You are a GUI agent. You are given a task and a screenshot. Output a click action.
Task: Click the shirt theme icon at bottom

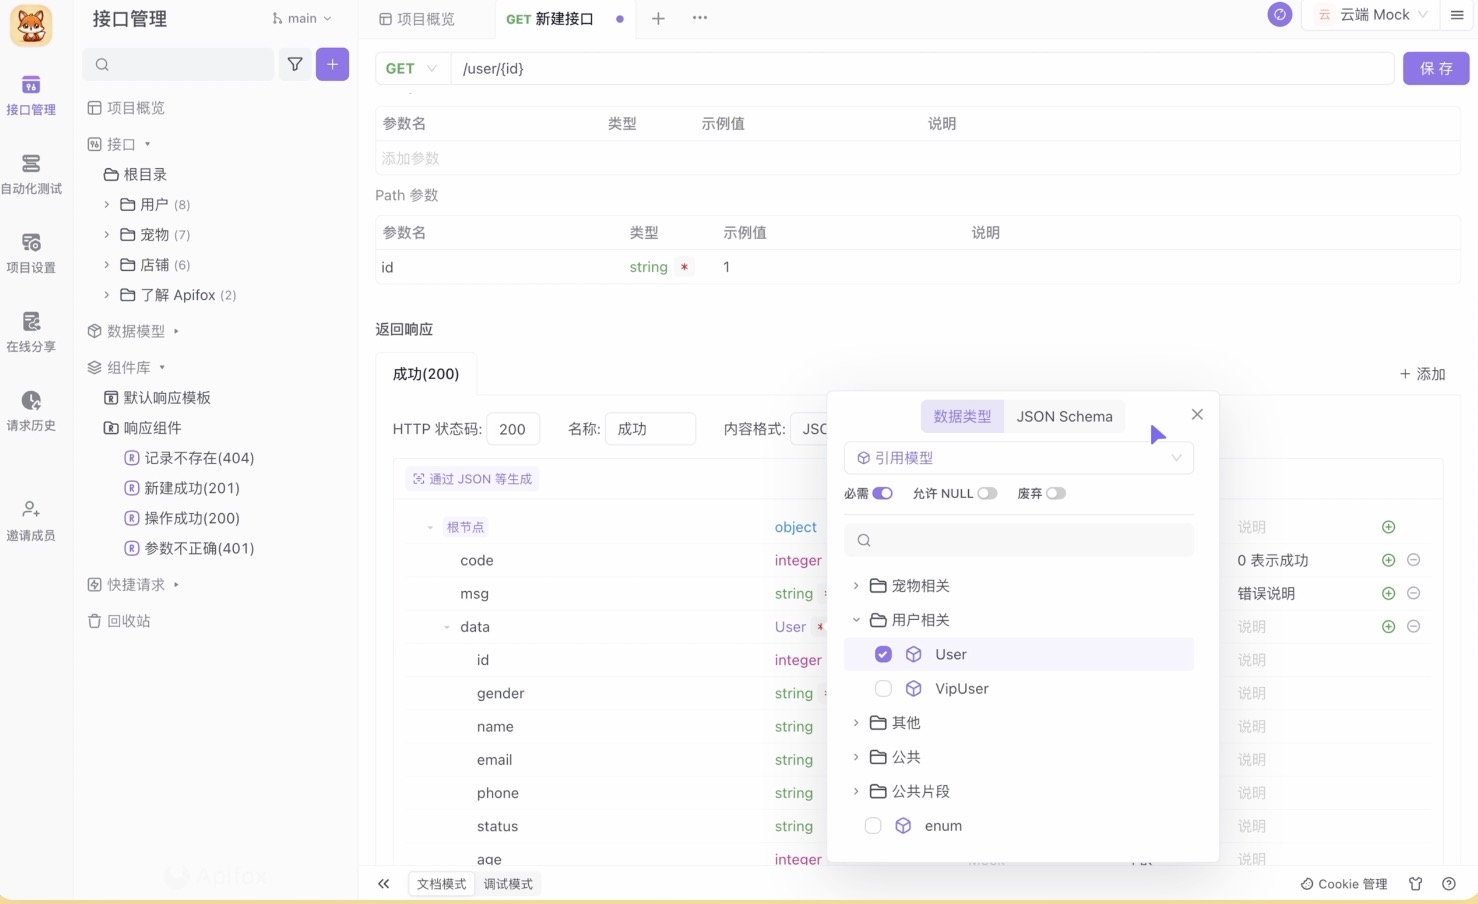[1415, 884]
